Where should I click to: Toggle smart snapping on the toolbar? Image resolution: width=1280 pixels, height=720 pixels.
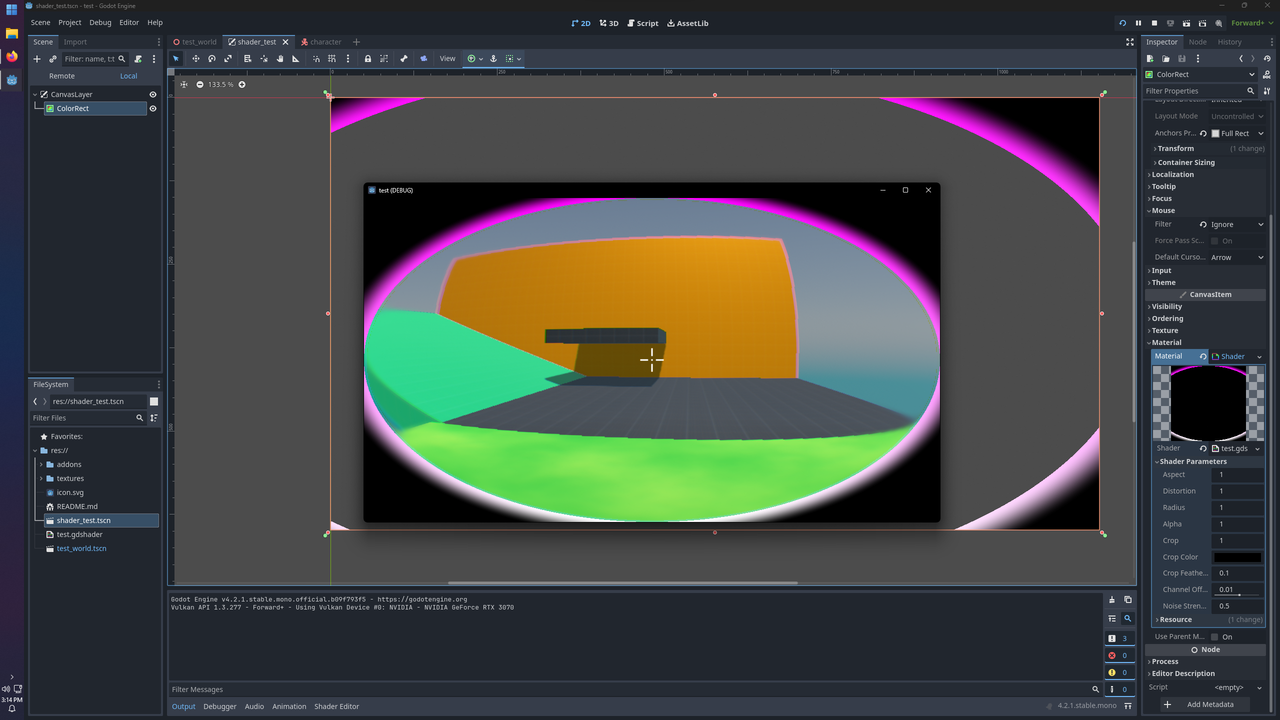pos(316,58)
